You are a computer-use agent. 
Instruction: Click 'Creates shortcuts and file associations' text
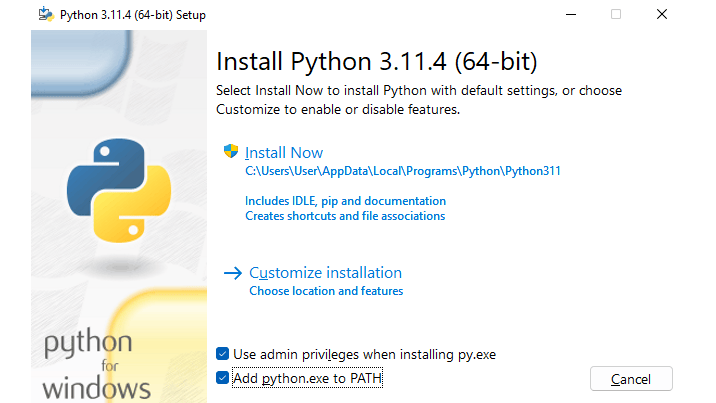tap(345, 216)
